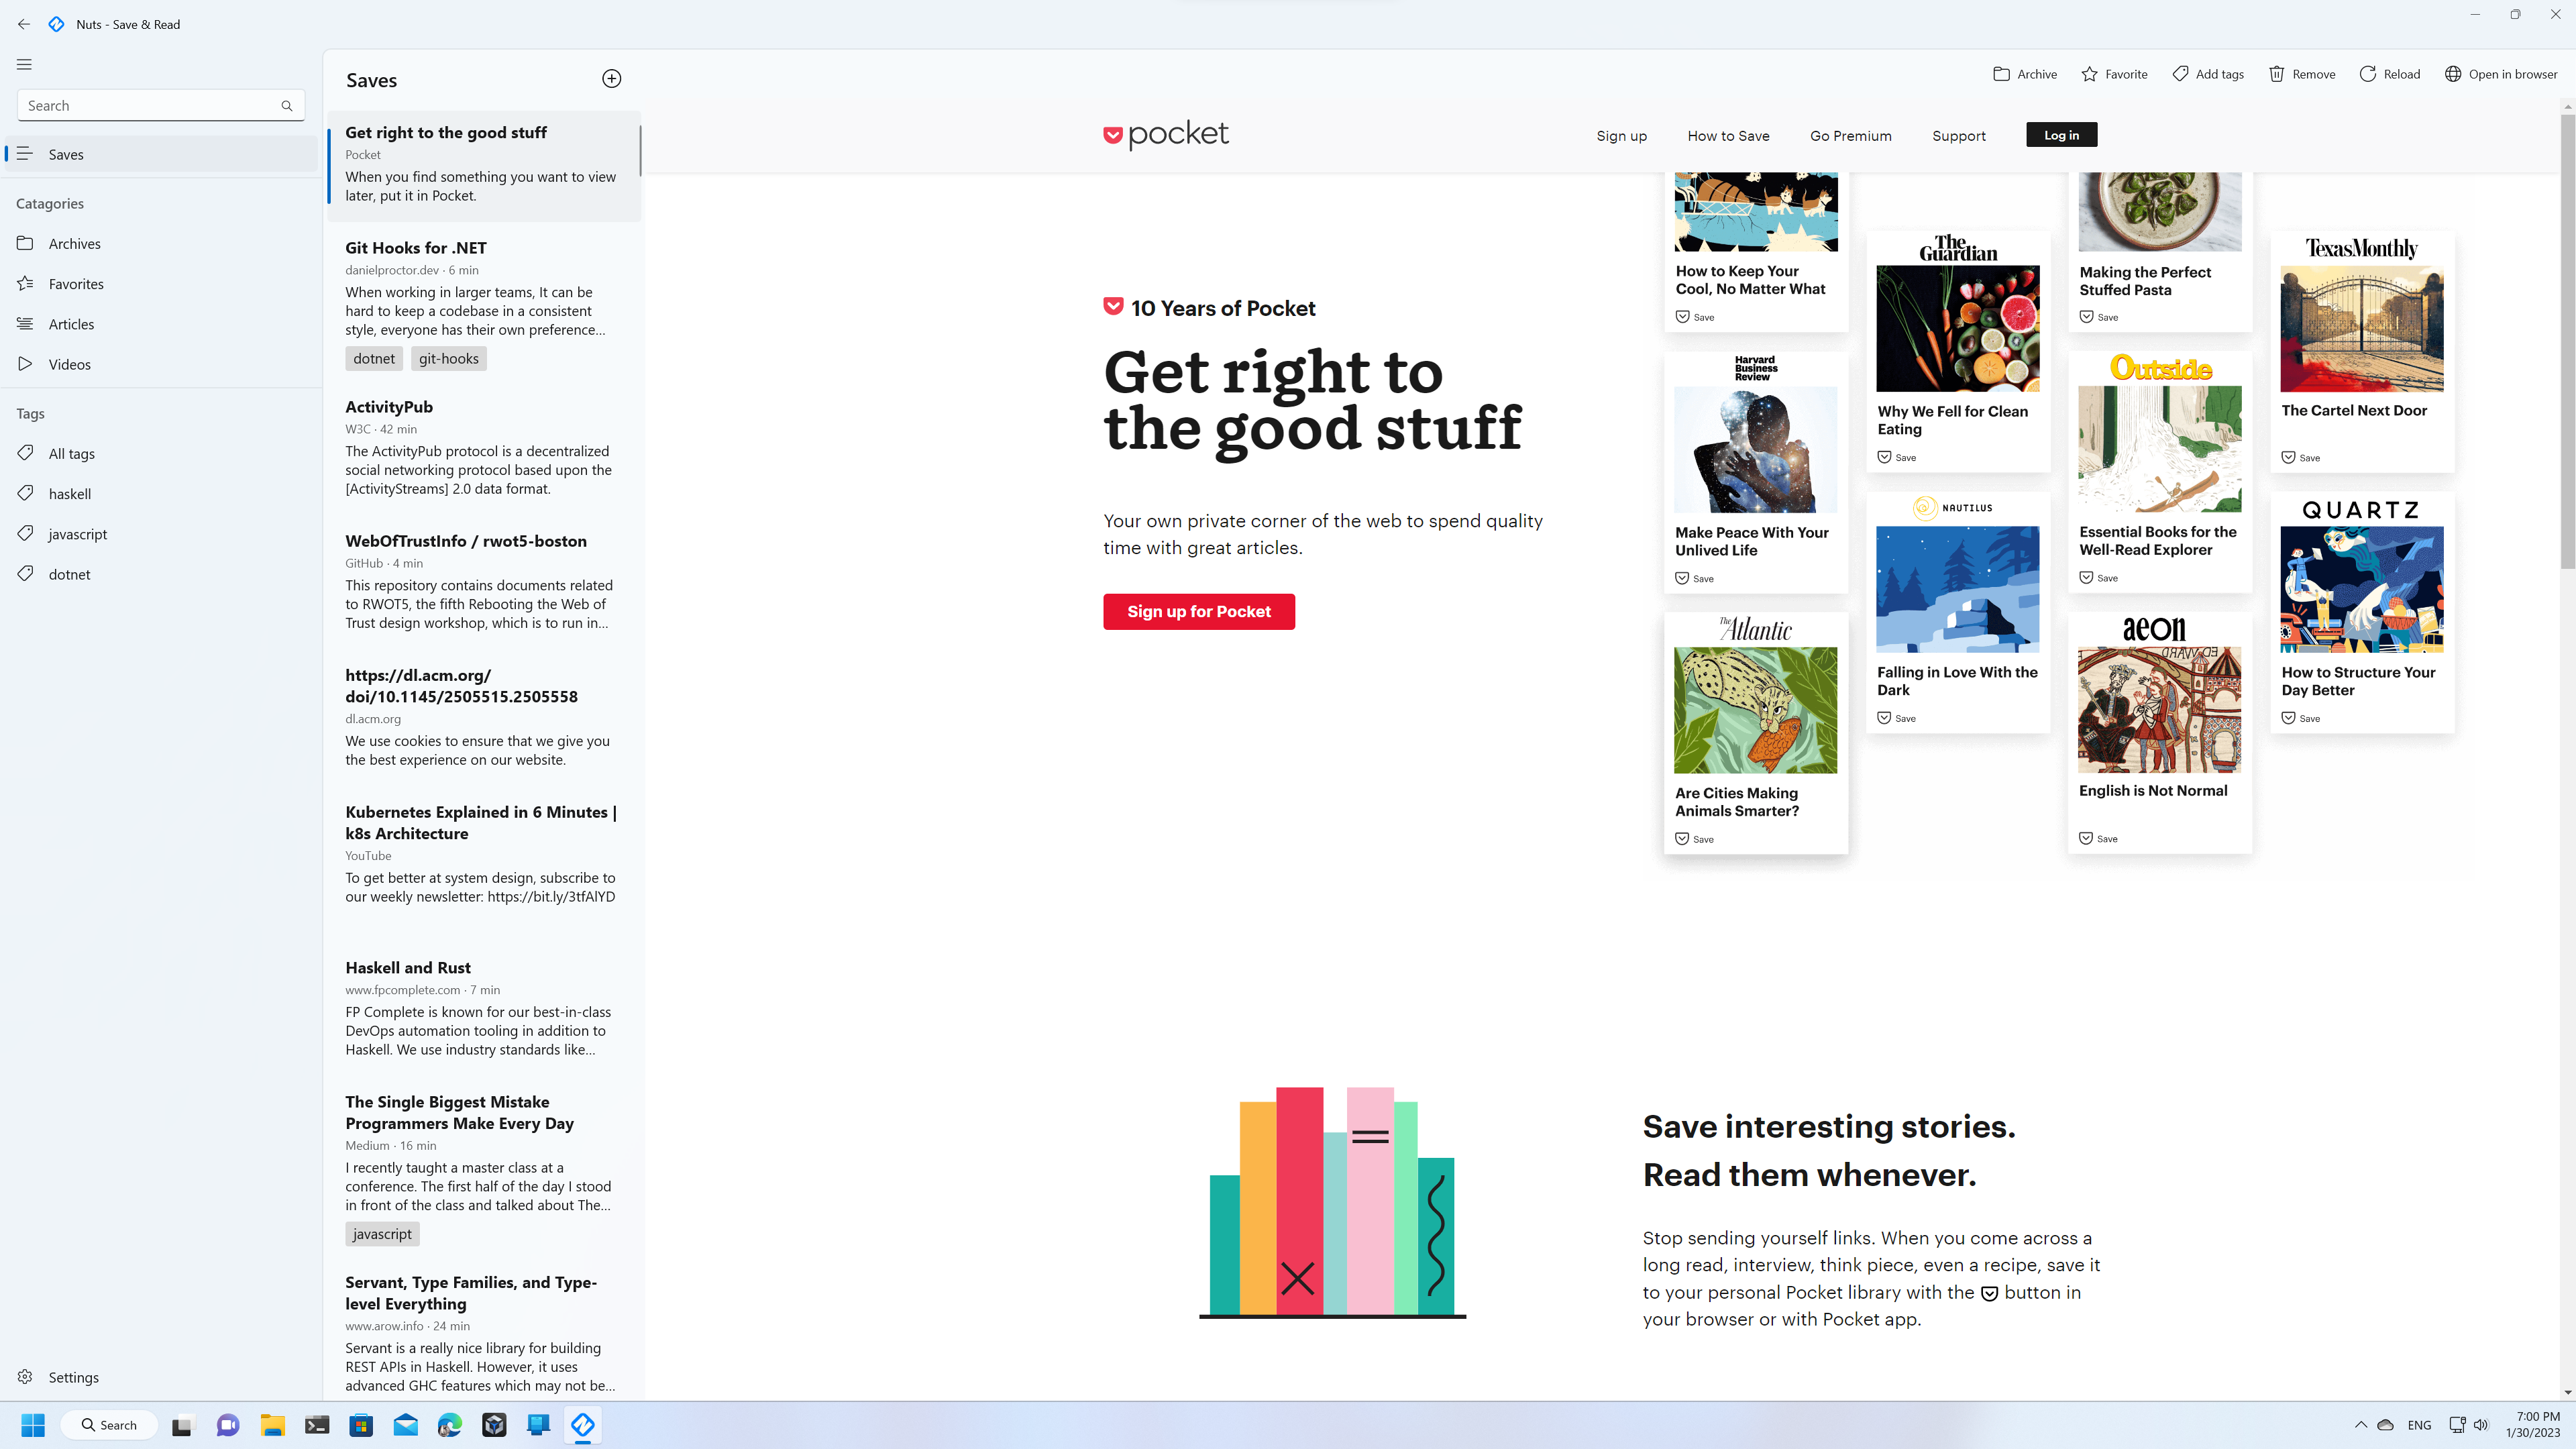2576x1449 pixels.
Task: Archive the current article
Action: pyautogui.click(x=2024, y=74)
